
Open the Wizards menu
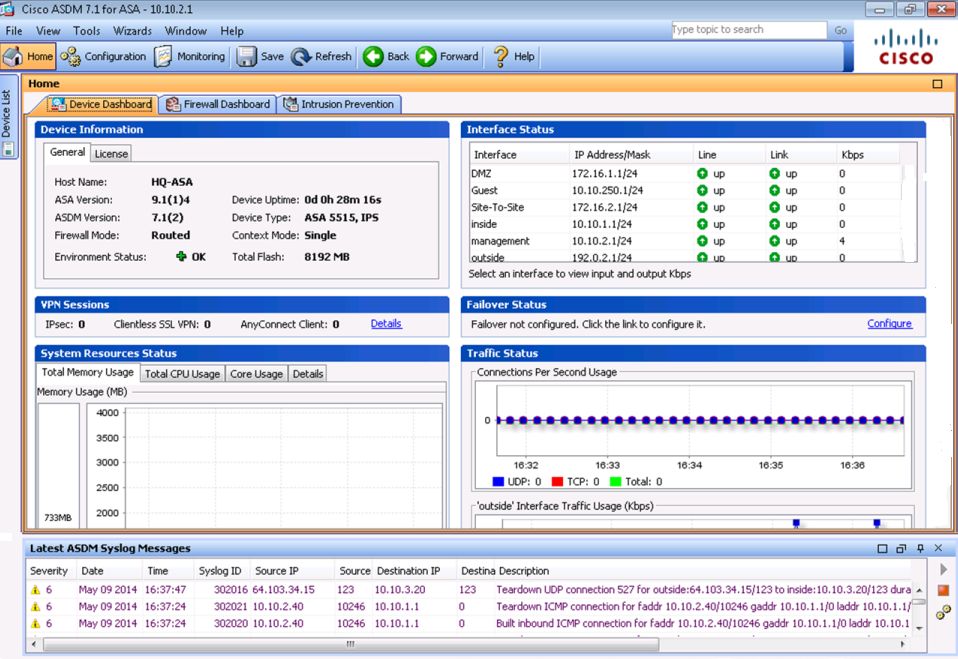click(132, 31)
